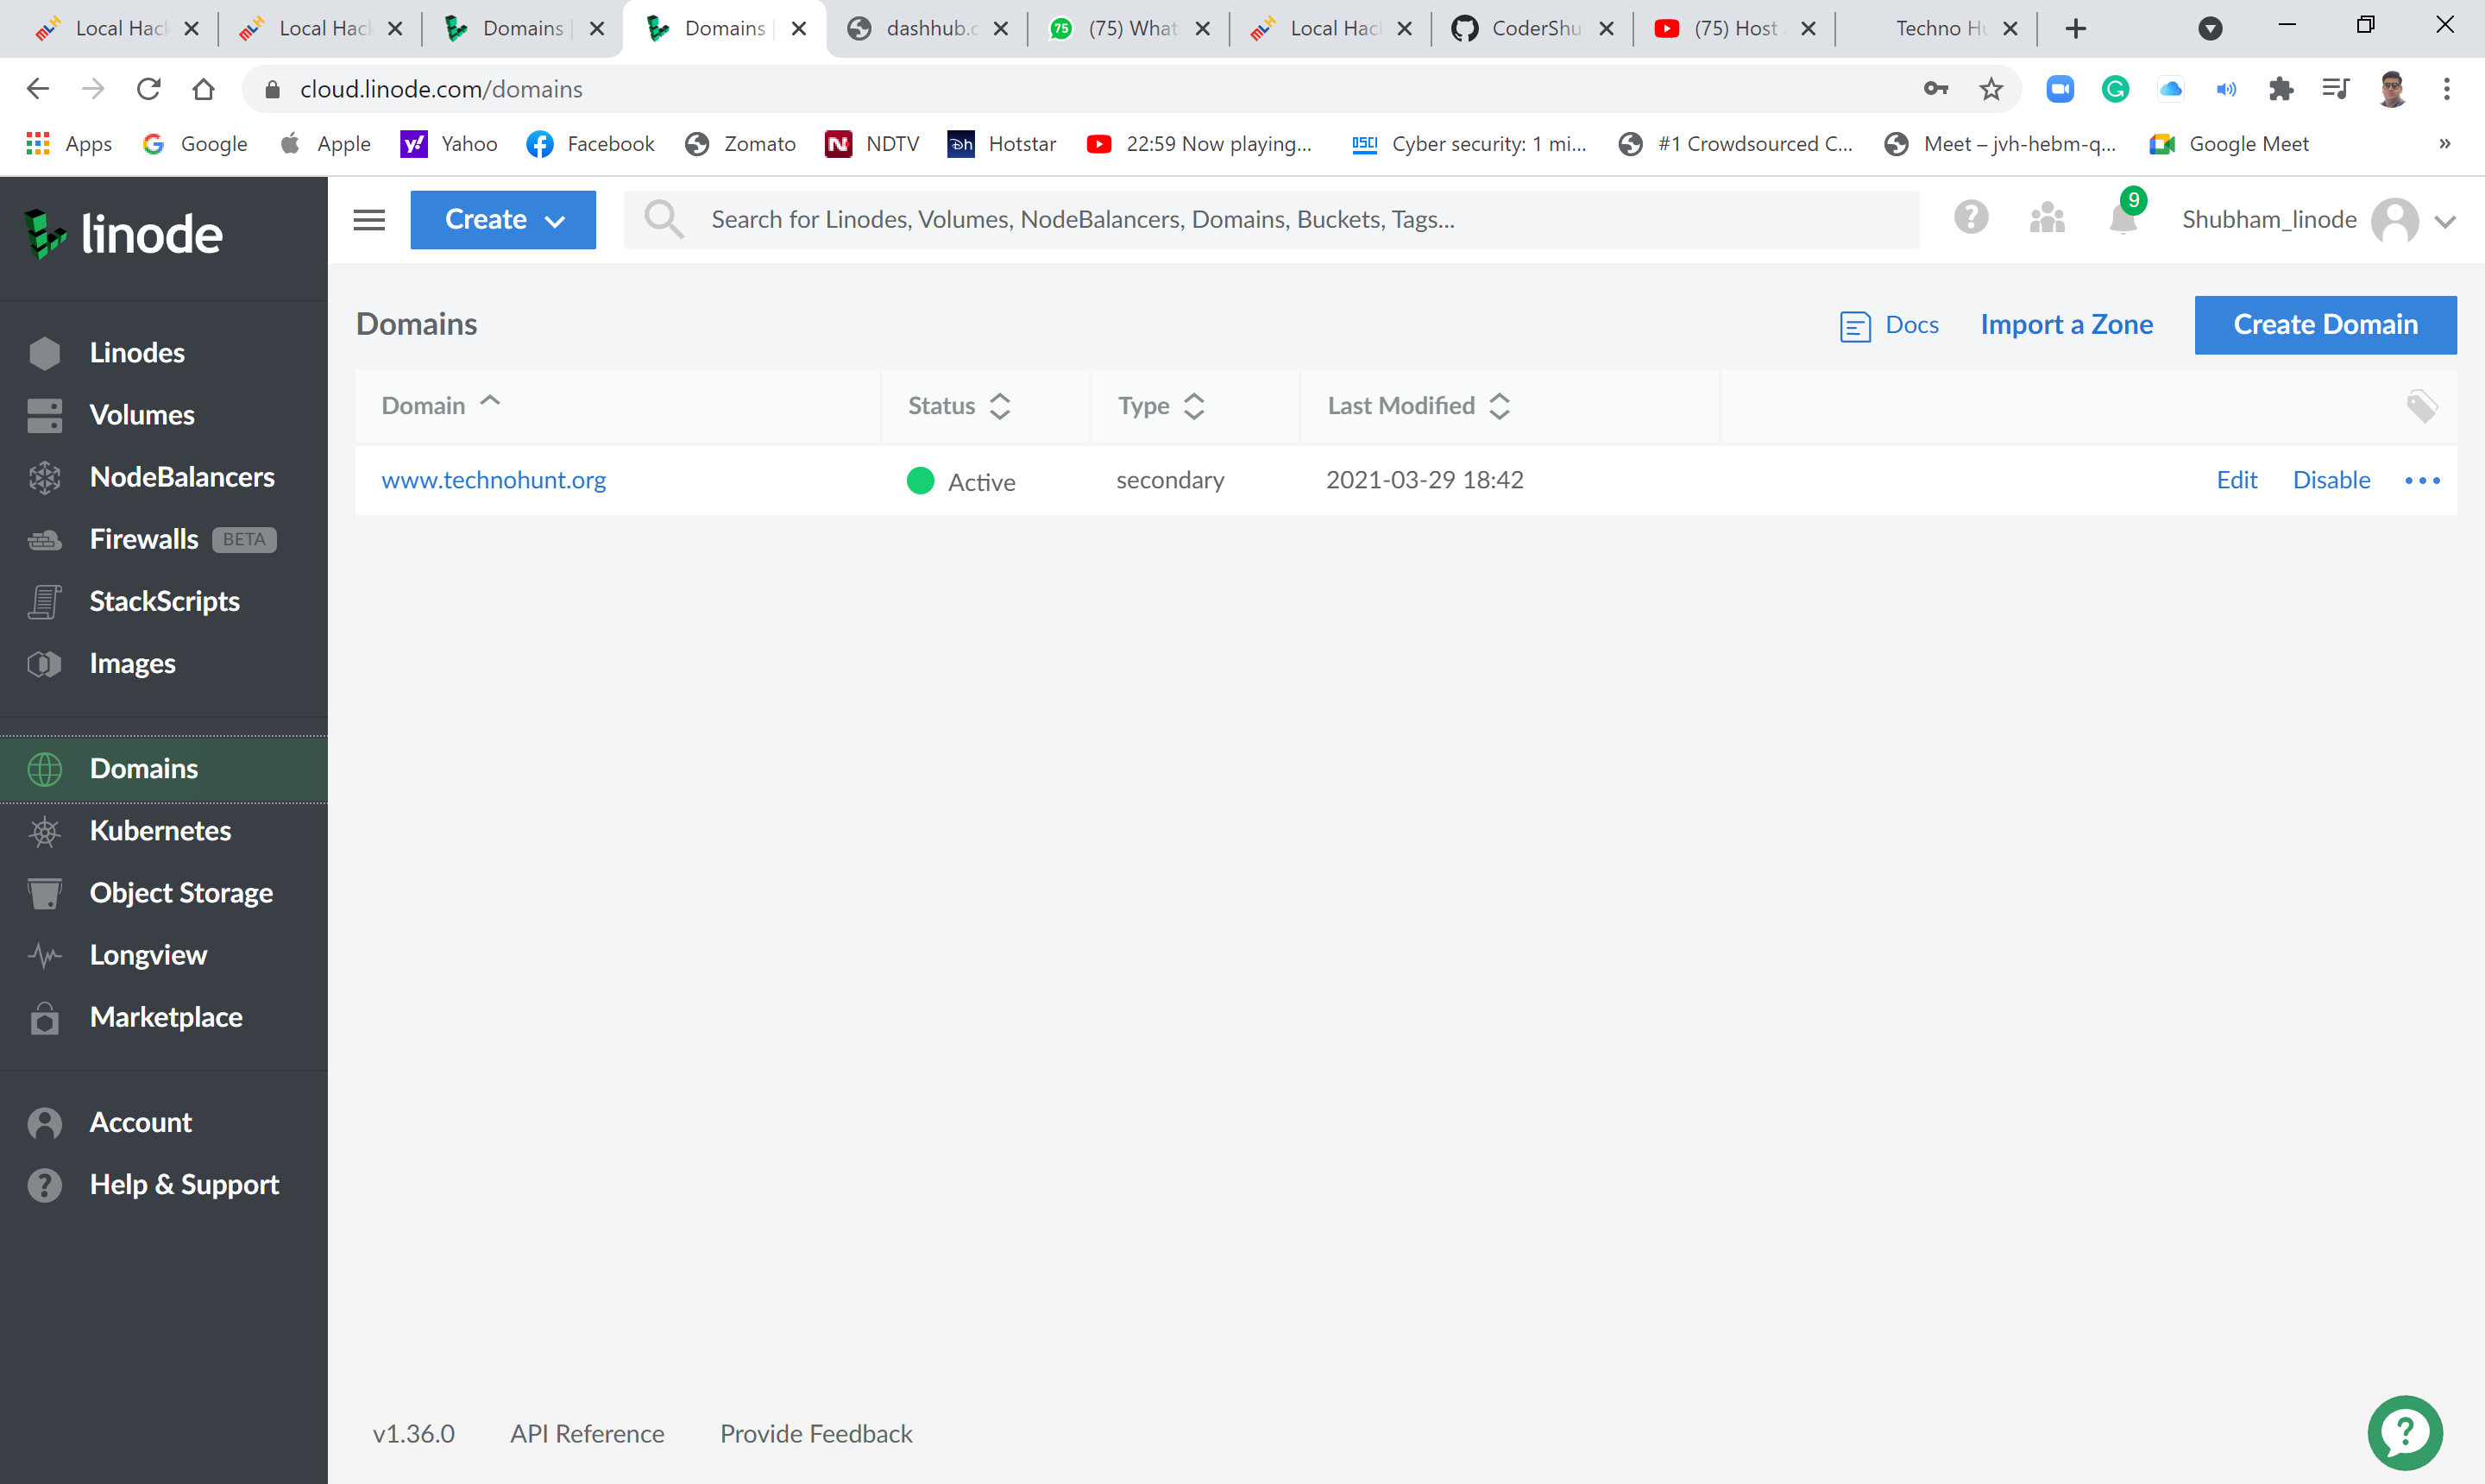Bookmark page with the star icon
Viewport: 2485px width, 1484px height.
click(x=1991, y=89)
